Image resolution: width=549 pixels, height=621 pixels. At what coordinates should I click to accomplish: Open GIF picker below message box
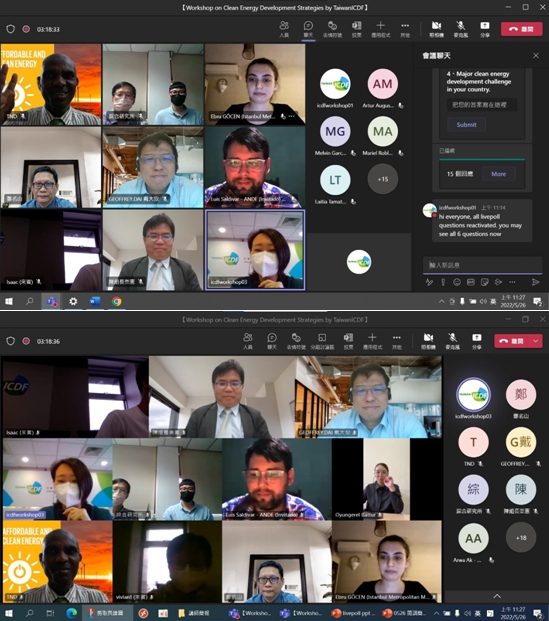471,282
